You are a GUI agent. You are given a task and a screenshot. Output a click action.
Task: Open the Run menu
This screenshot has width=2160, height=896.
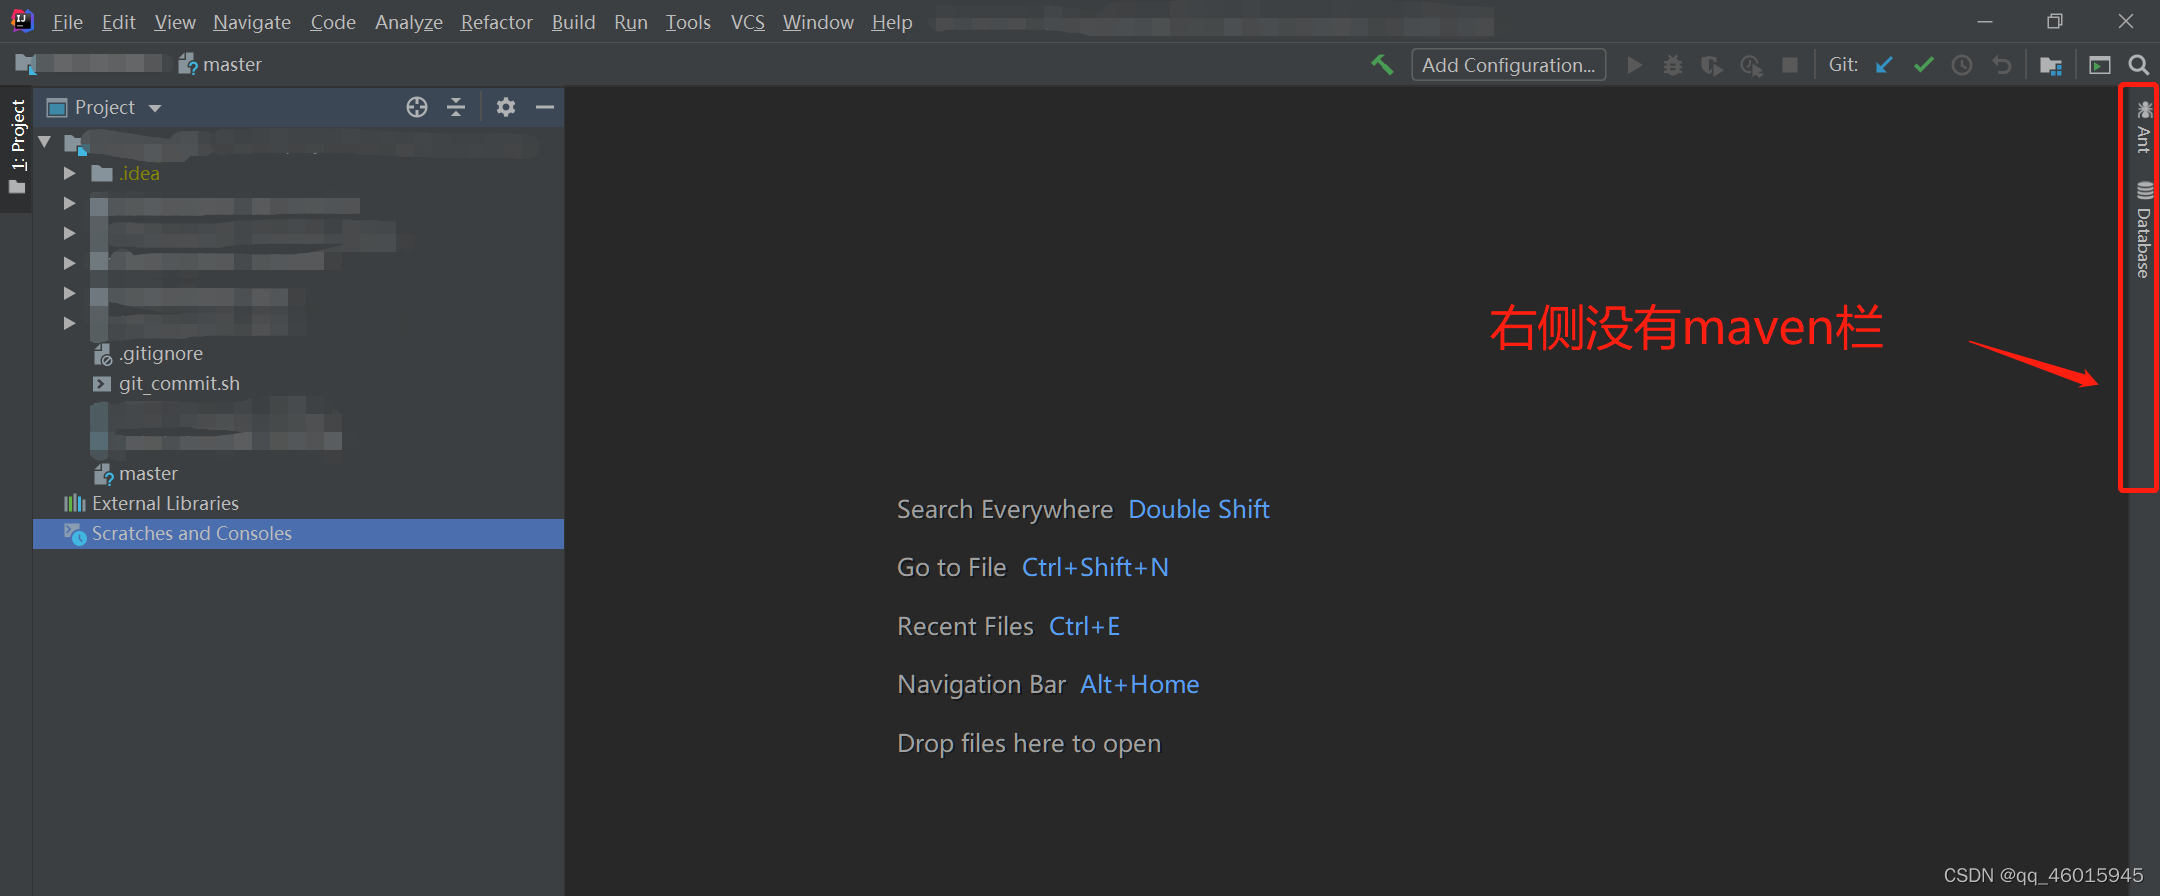point(631,22)
